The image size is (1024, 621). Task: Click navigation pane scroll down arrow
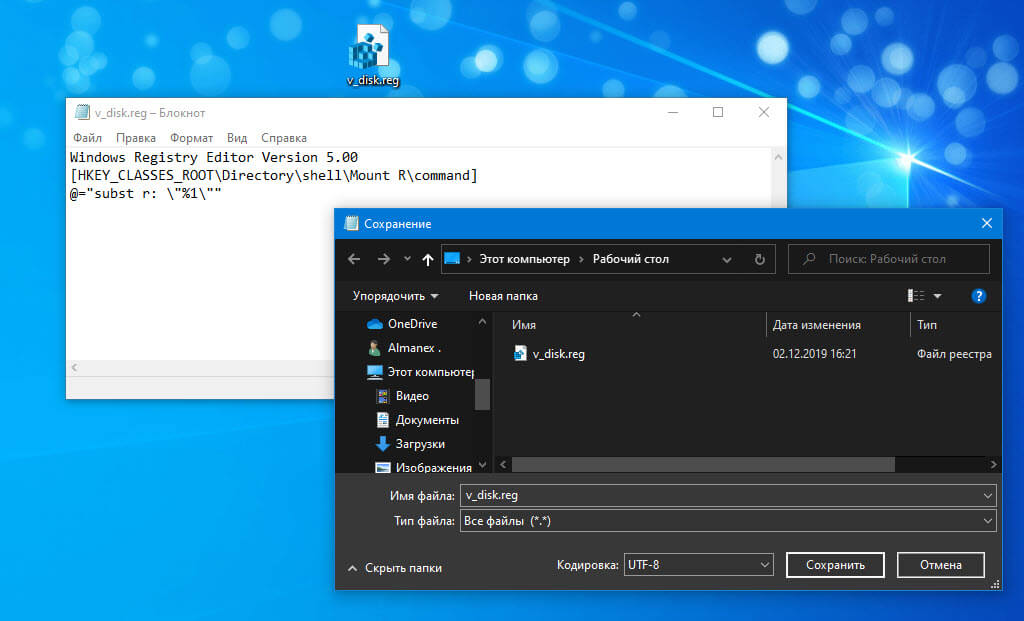(483, 465)
